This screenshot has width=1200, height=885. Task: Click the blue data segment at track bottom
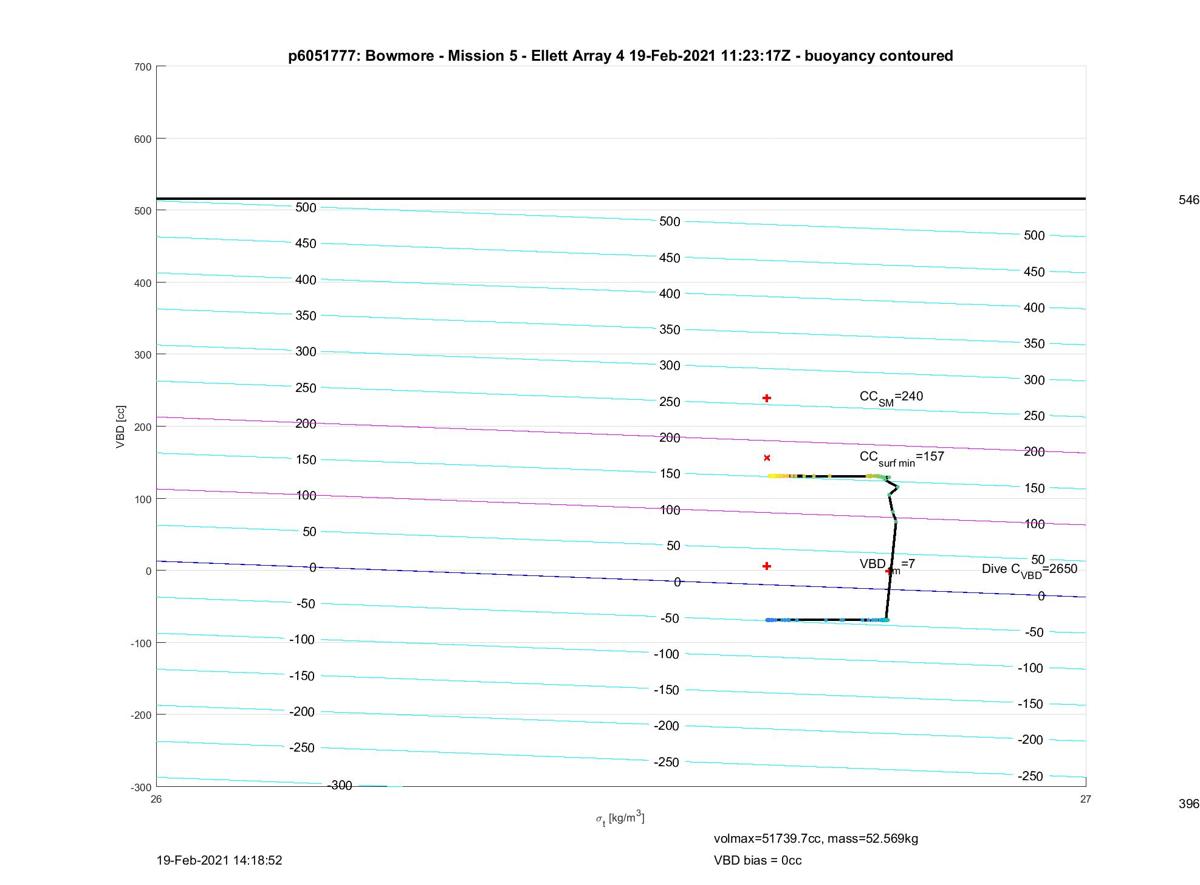click(827, 620)
